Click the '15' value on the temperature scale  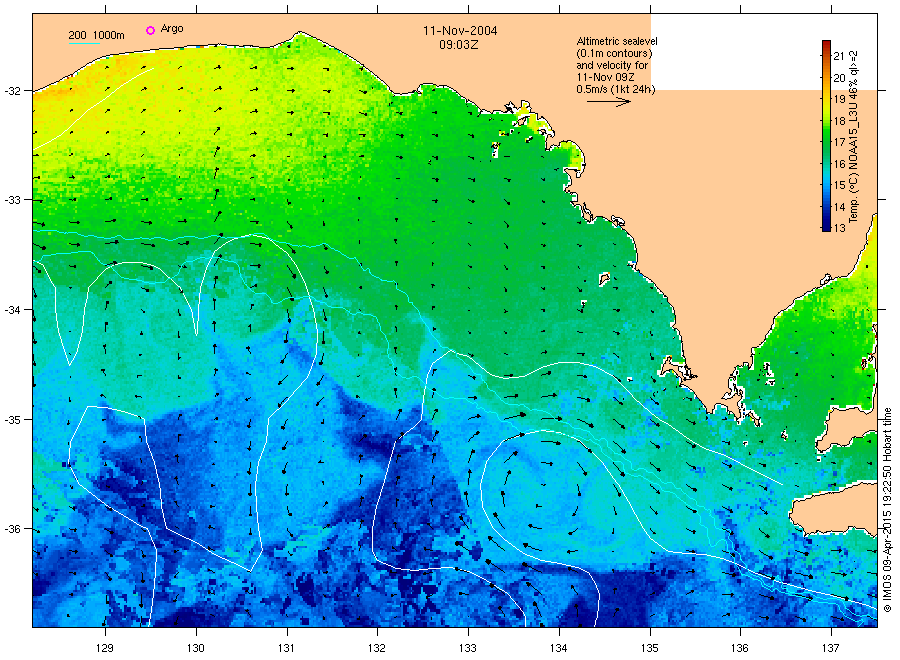point(839,185)
